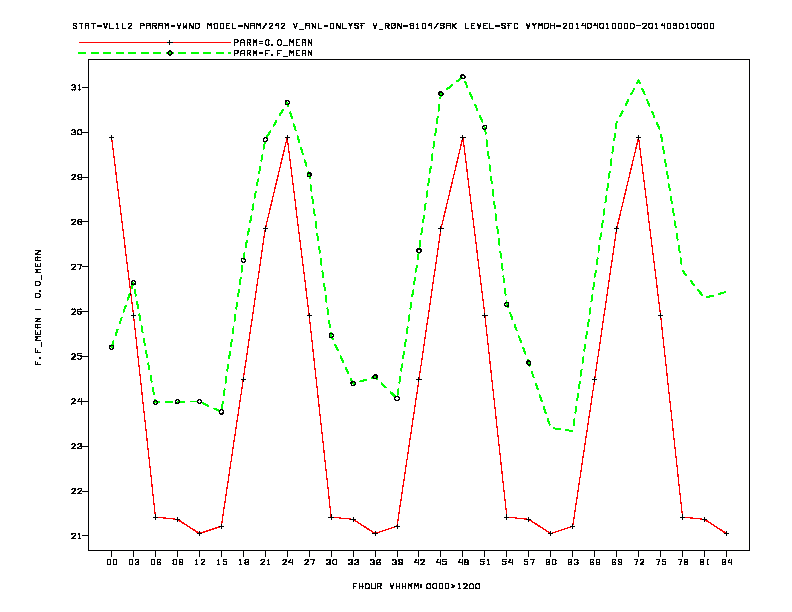Click the green circle marker at hour 00
The image size is (792, 612).
tap(112, 347)
